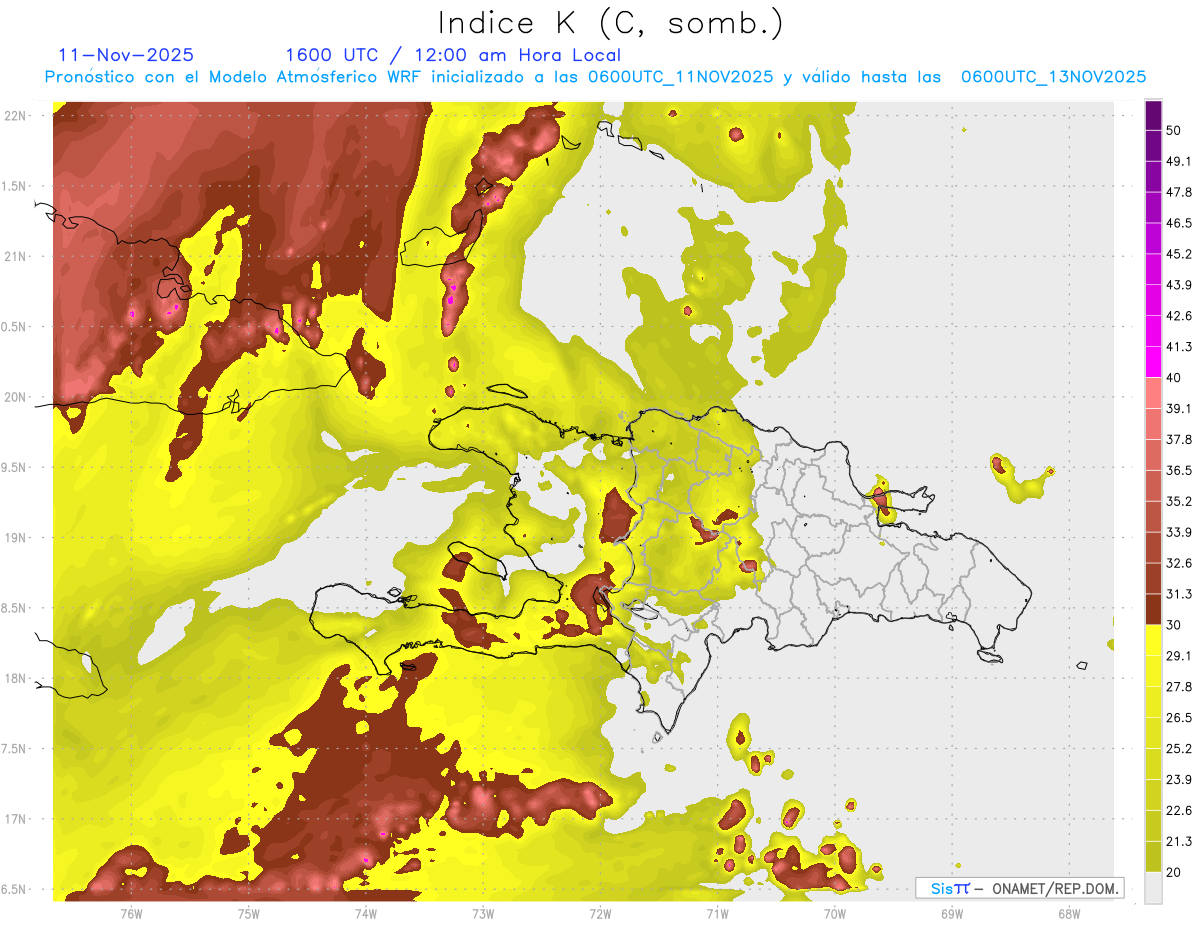Viewport: 1200px width, 927px height.
Task: Click the "40" color scale label
Action: (1174, 378)
